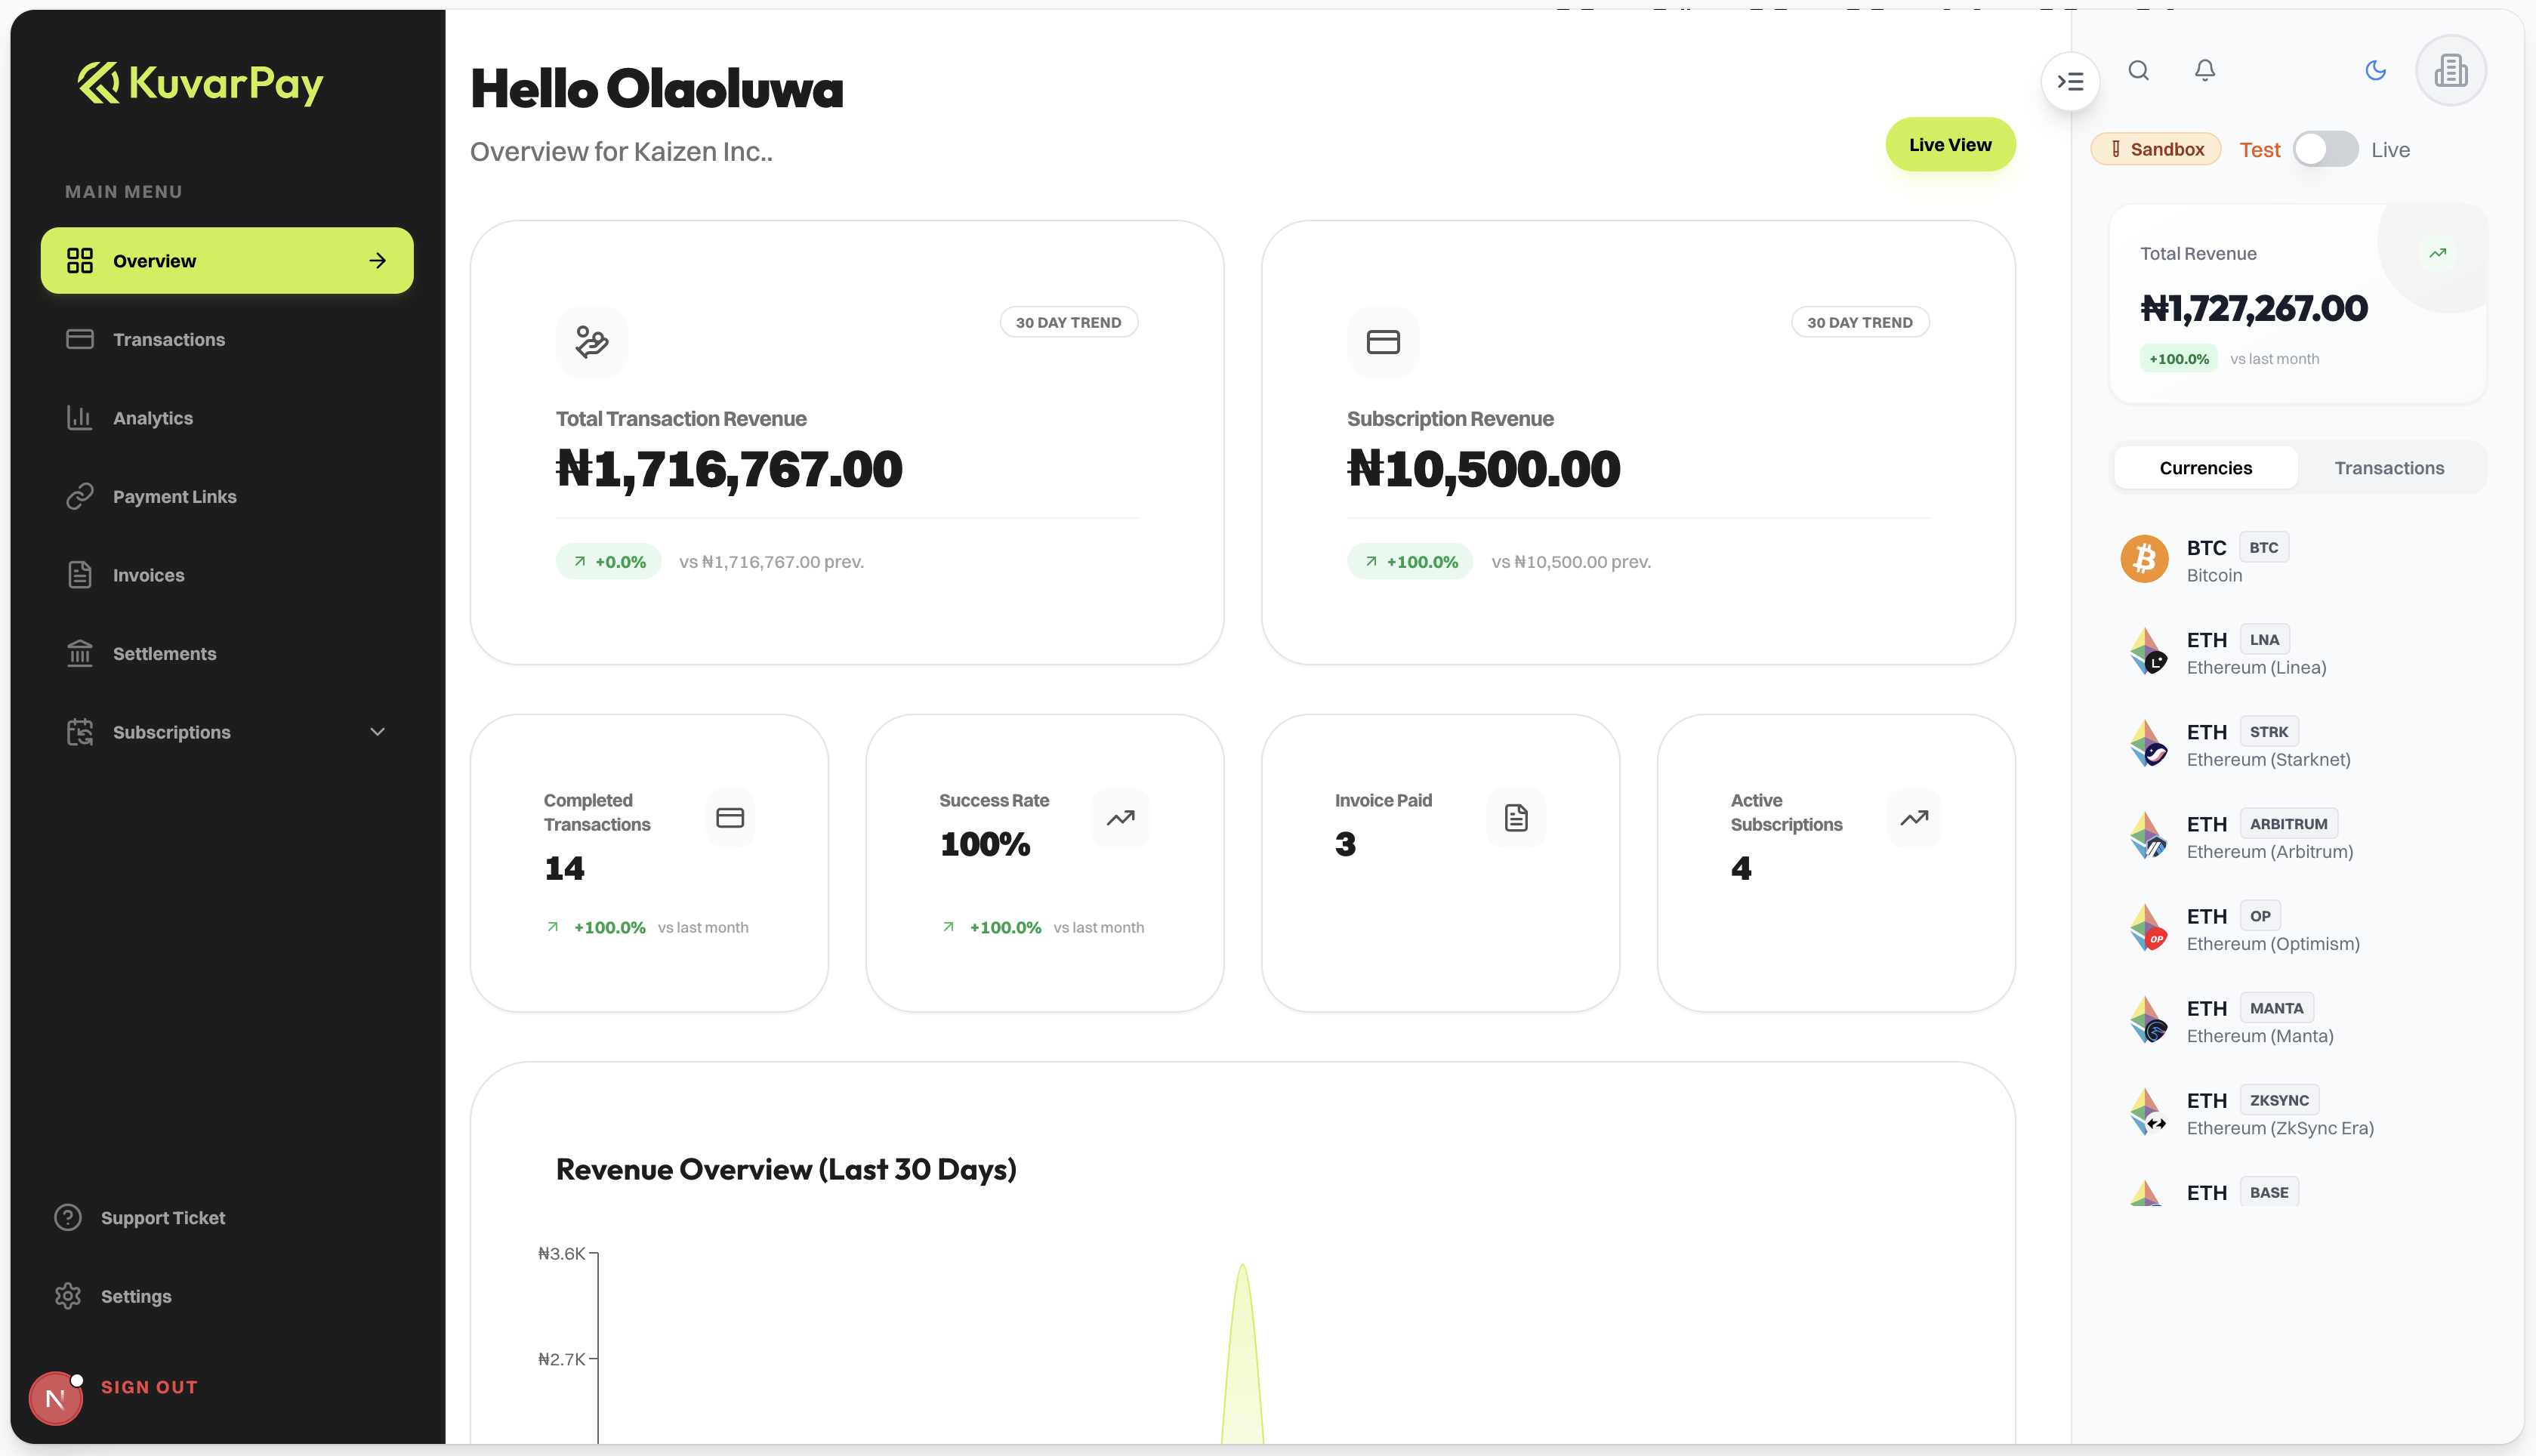Click the Sandbox badge
The height and width of the screenshot is (1456, 2536).
click(x=2155, y=150)
